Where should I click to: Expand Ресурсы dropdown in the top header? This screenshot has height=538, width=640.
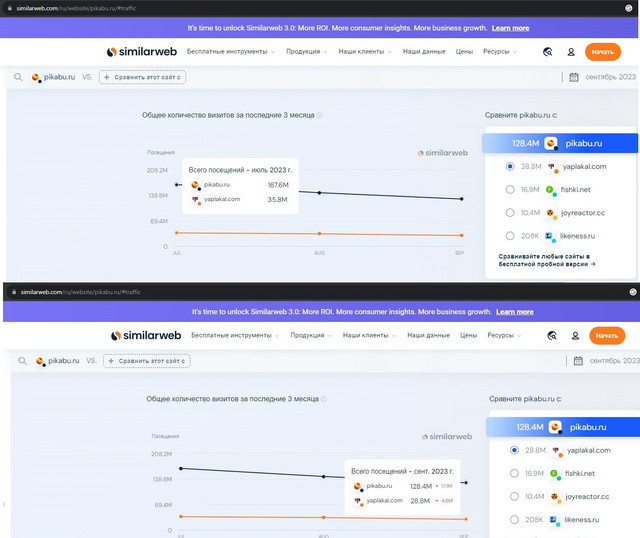pyautogui.click(x=500, y=51)
